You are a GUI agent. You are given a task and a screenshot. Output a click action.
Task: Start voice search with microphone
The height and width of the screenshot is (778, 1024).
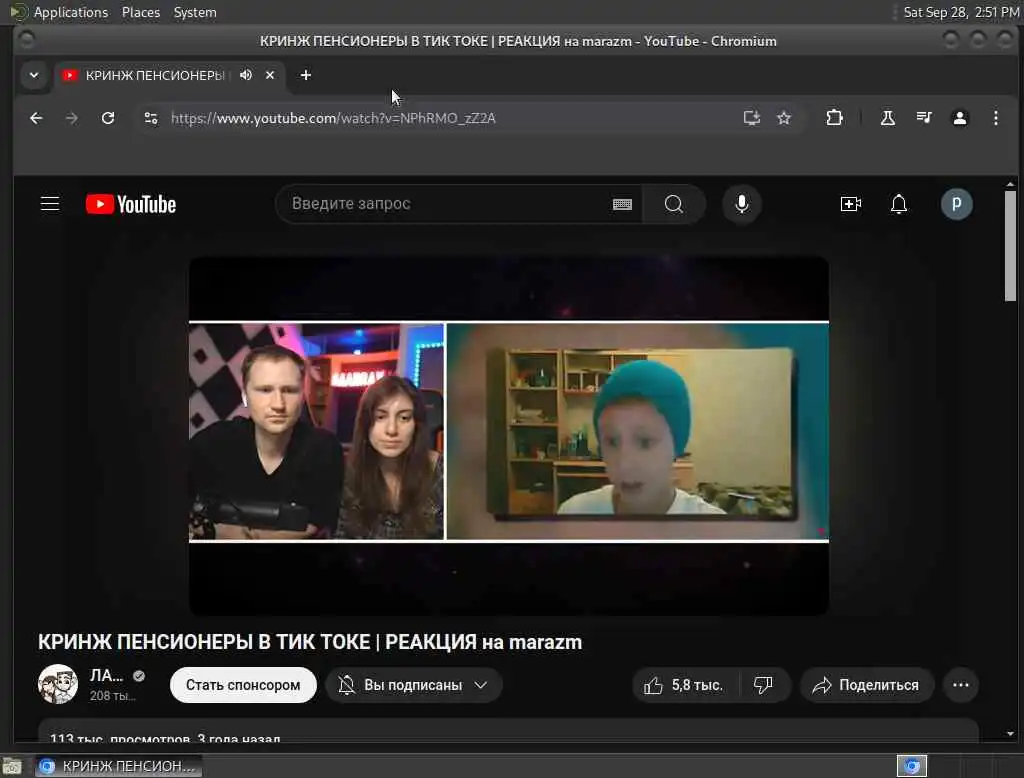(741, 204)
